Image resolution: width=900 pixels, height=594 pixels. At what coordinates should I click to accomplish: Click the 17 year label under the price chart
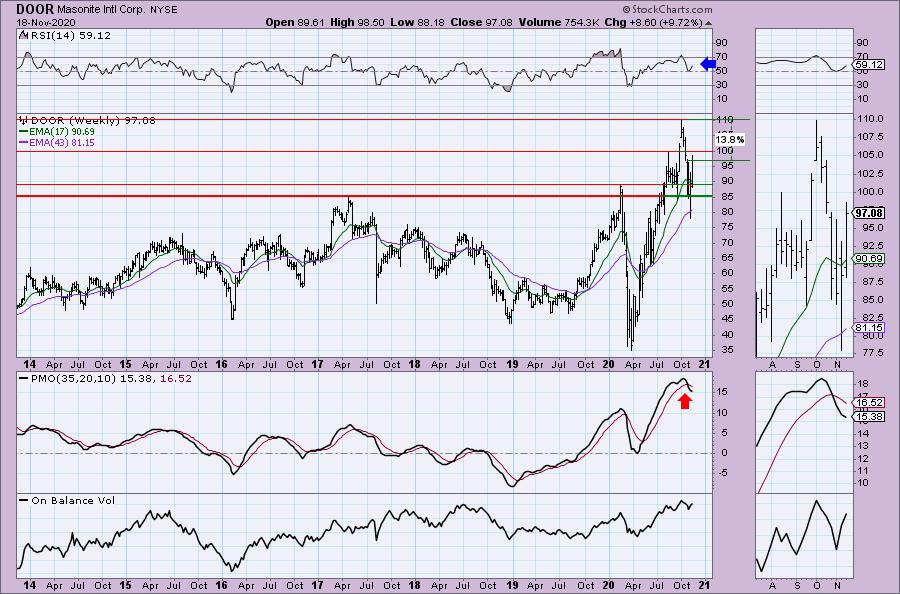click(x=317, y=364)
